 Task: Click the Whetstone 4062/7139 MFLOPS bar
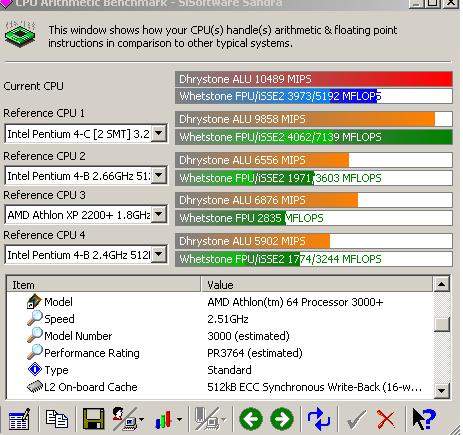point(314,137)
